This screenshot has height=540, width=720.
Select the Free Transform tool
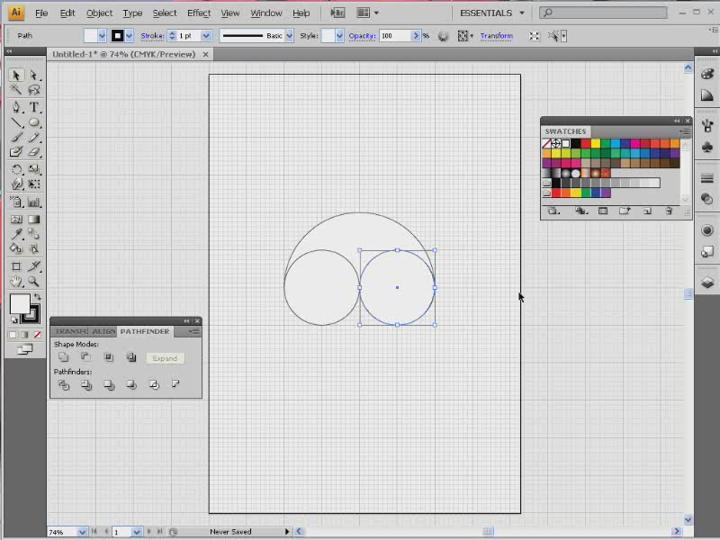(34, 184)
